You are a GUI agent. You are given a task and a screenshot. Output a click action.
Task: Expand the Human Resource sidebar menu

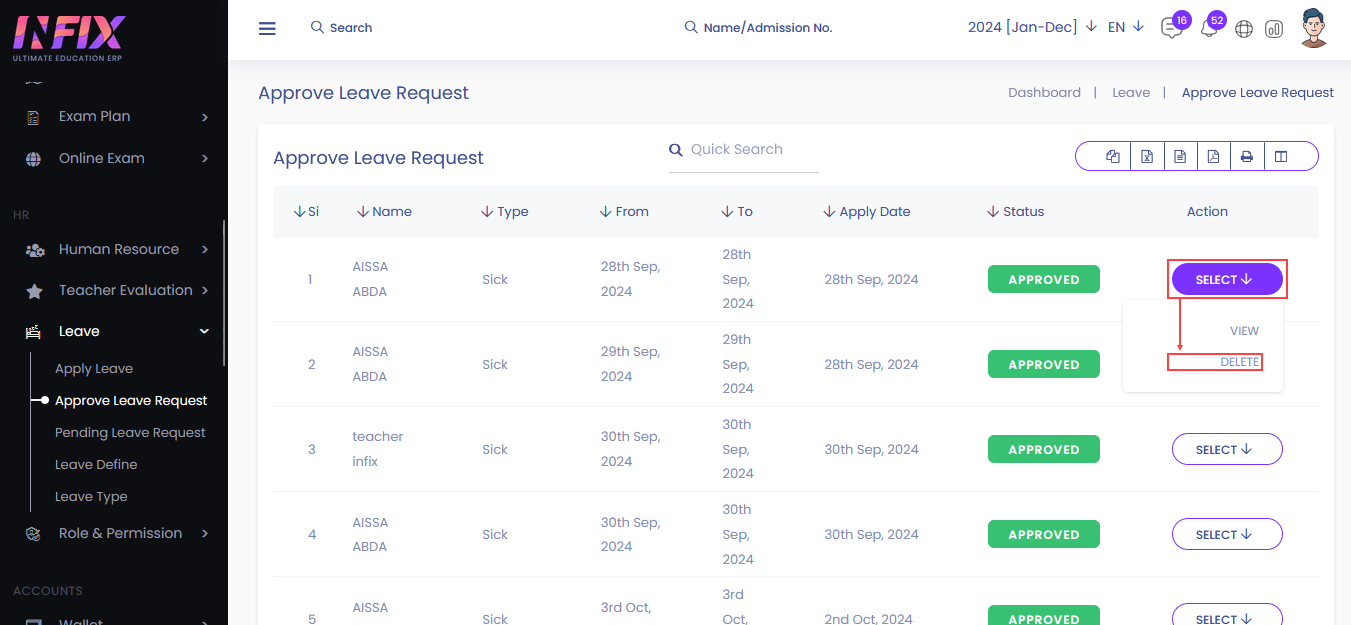click(117, 249)
